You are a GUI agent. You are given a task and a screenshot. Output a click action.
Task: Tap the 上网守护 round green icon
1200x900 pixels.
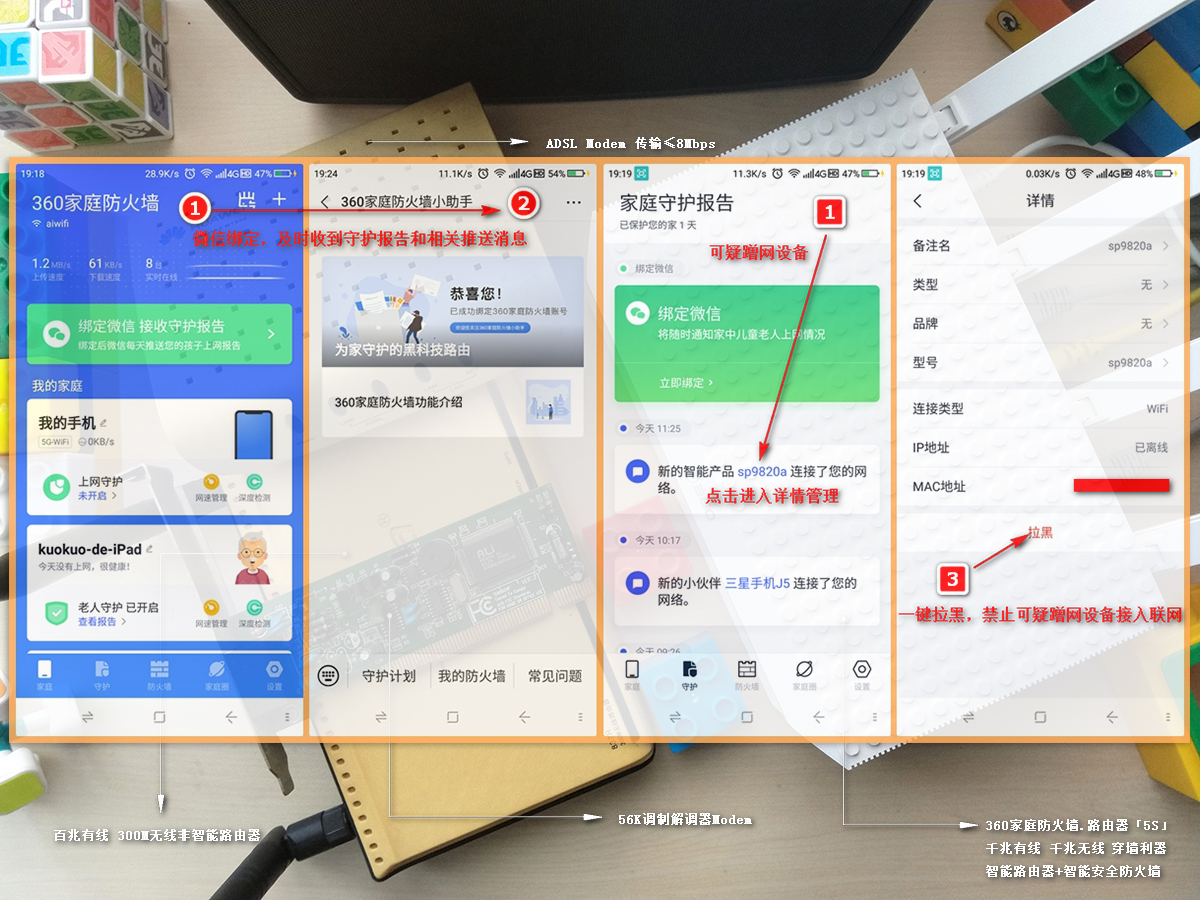tap(56, 487)
